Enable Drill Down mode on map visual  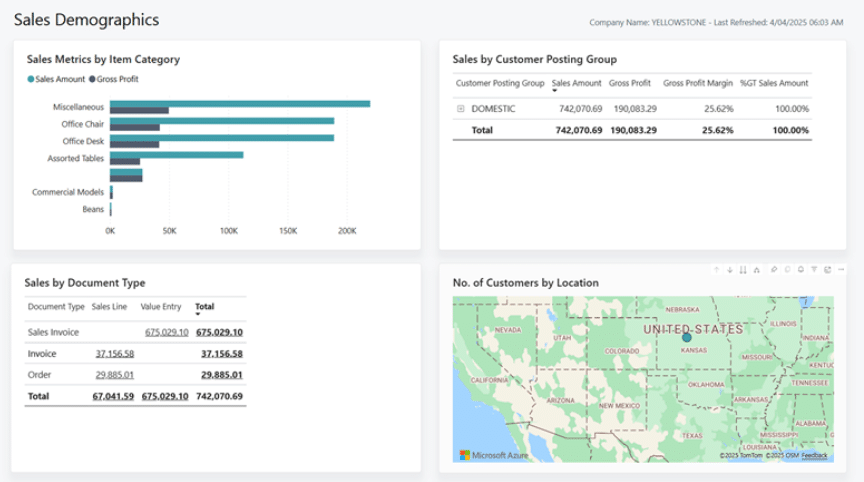(730, 270)
